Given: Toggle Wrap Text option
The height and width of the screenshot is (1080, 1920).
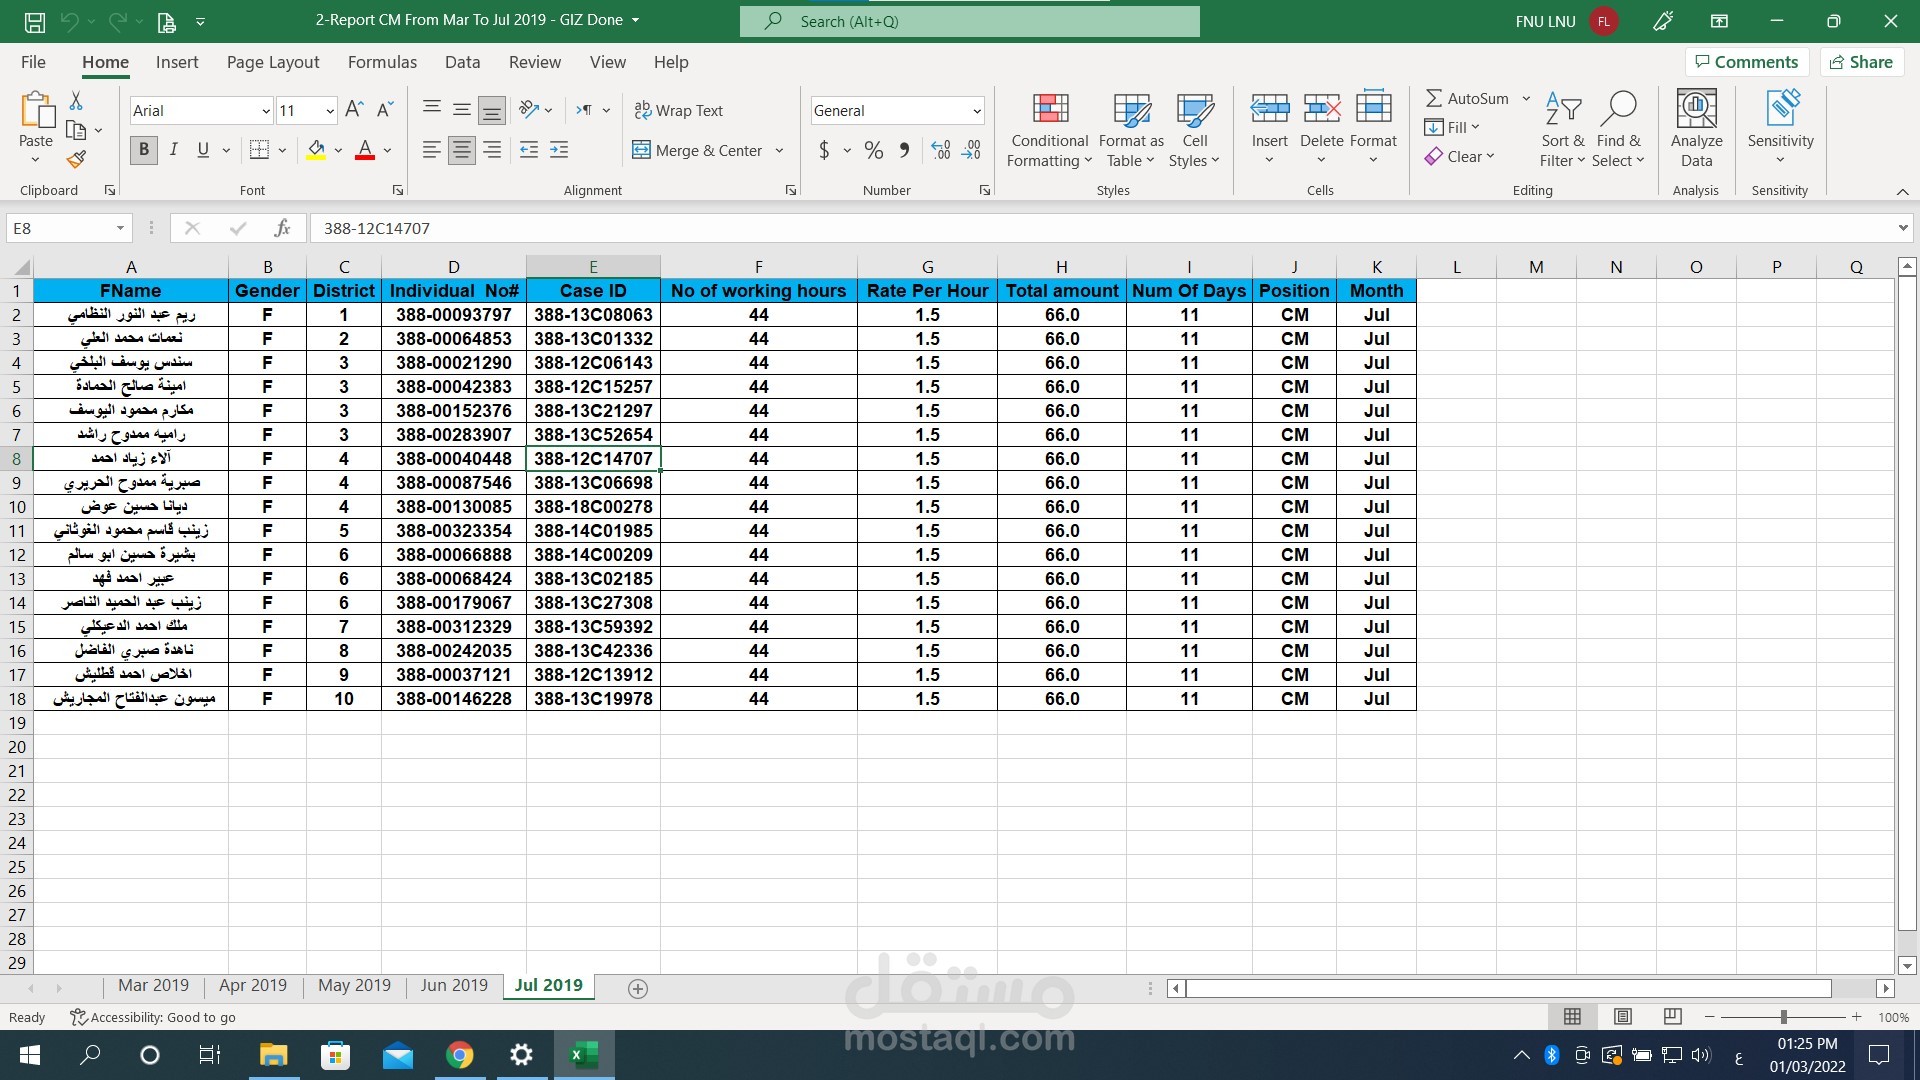Looking at the screenshot, I should pyautogui.click(x=678, y=110).
